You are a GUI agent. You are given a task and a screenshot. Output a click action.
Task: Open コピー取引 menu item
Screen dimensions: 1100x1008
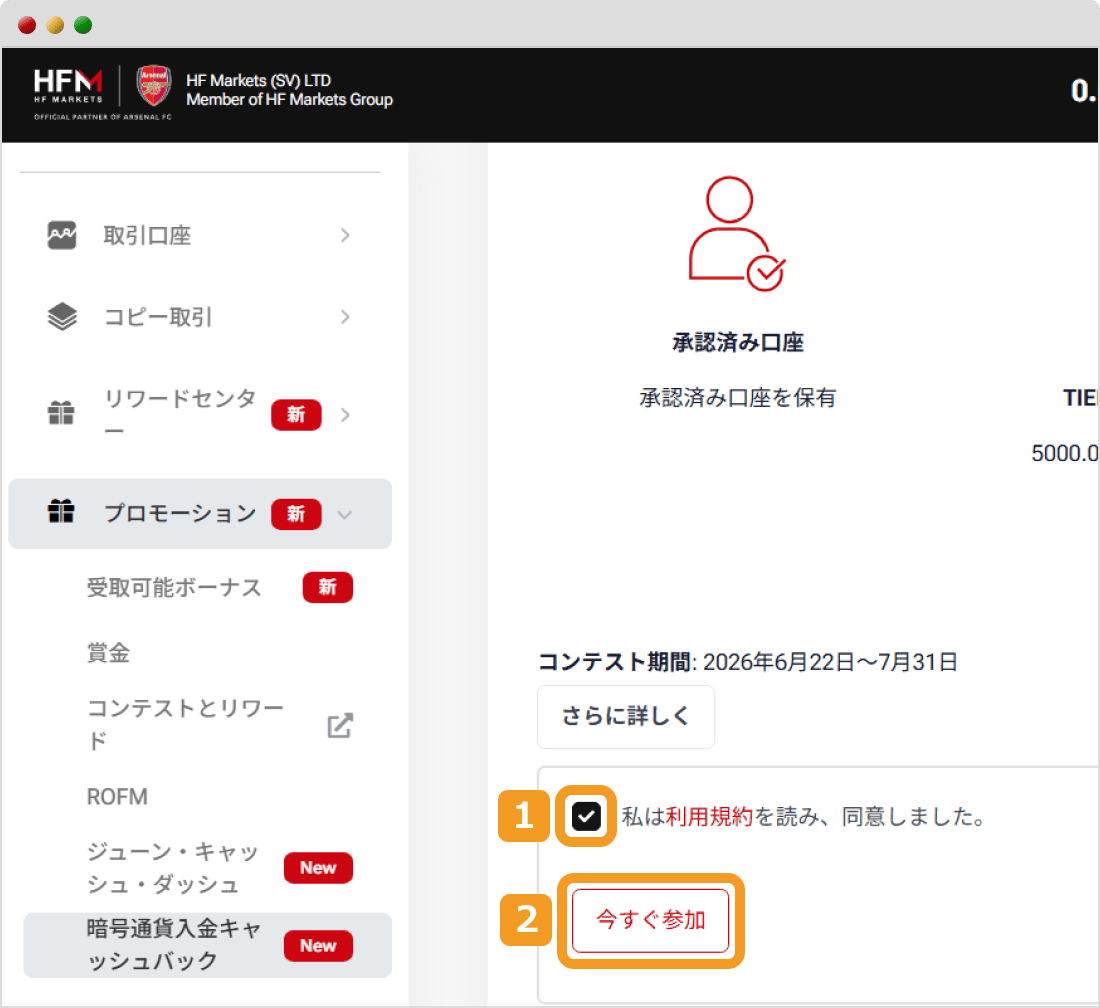click(200, 317)
